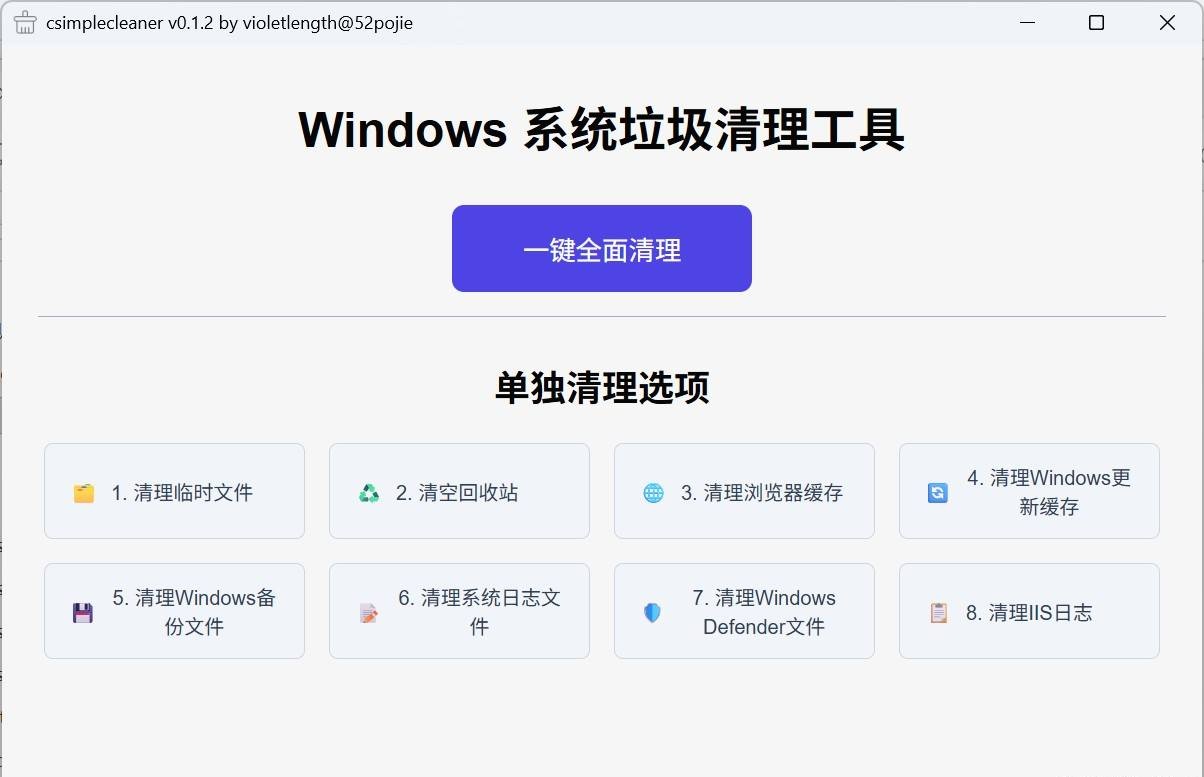Click the csimplecleaner app icon in title bar
Viewport: 1204px width, 777px height.
(25, 22)
